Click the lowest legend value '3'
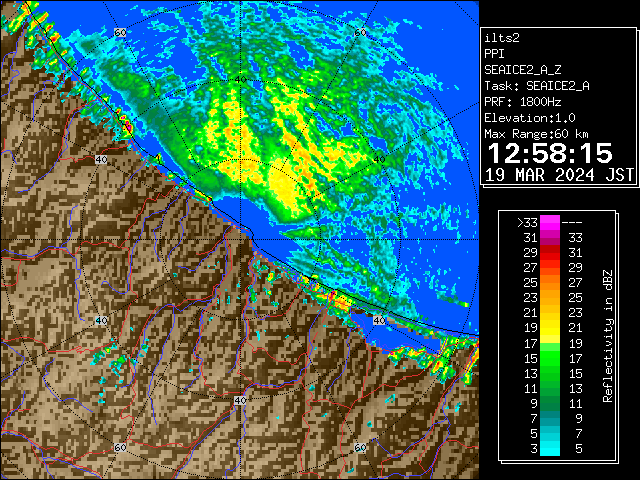Screen dimensions: 640x480 click(534, 449)
